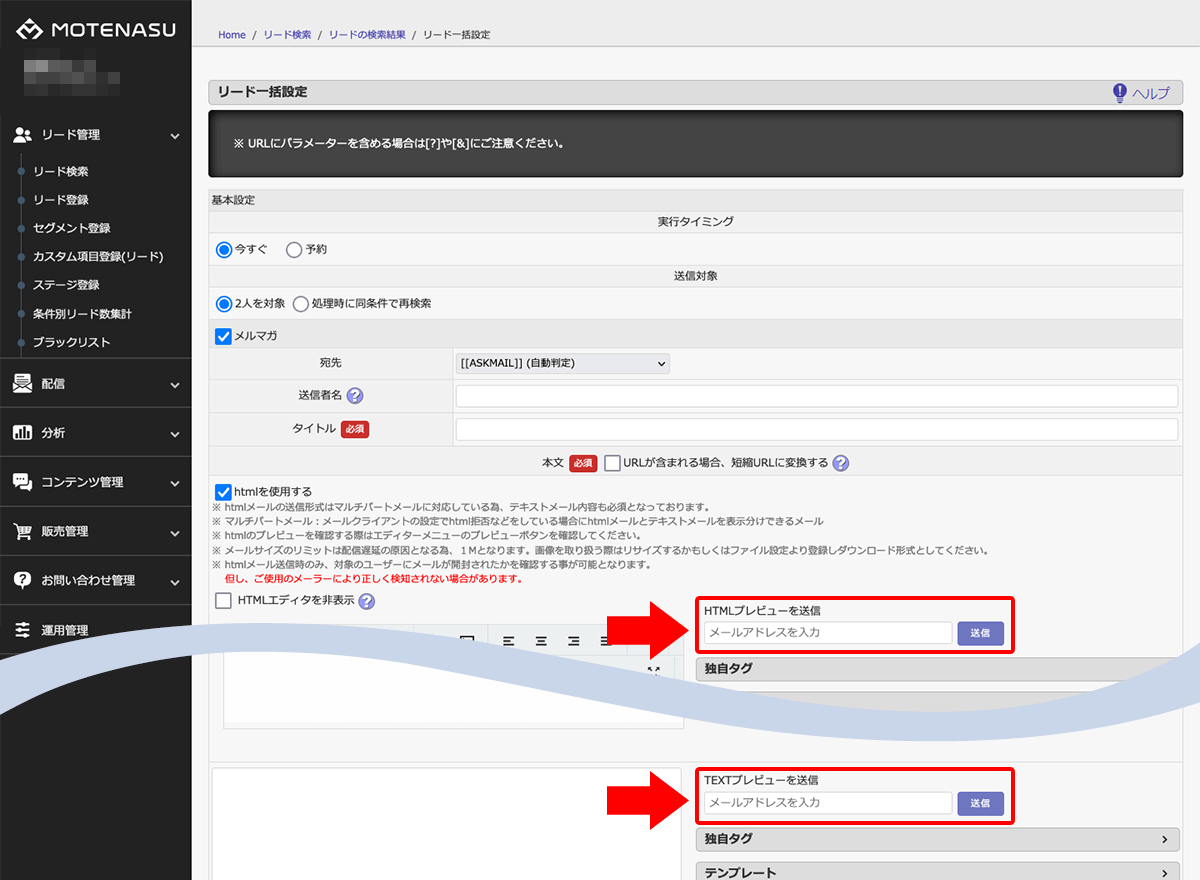Expand the 独自タグ panel under TEXT preview

click(937, 839)
